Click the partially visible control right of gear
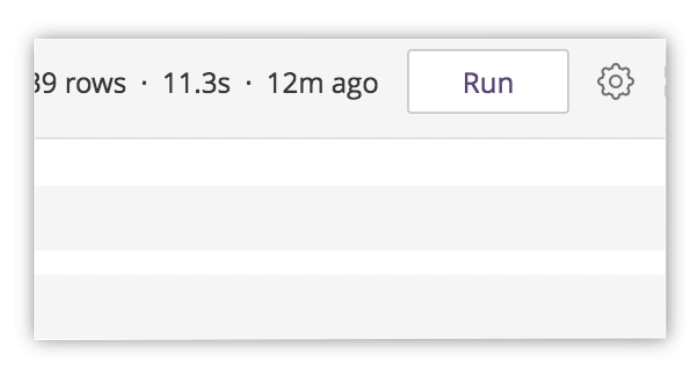Screen dimensions: 700x377 click(x=665, y=82)
